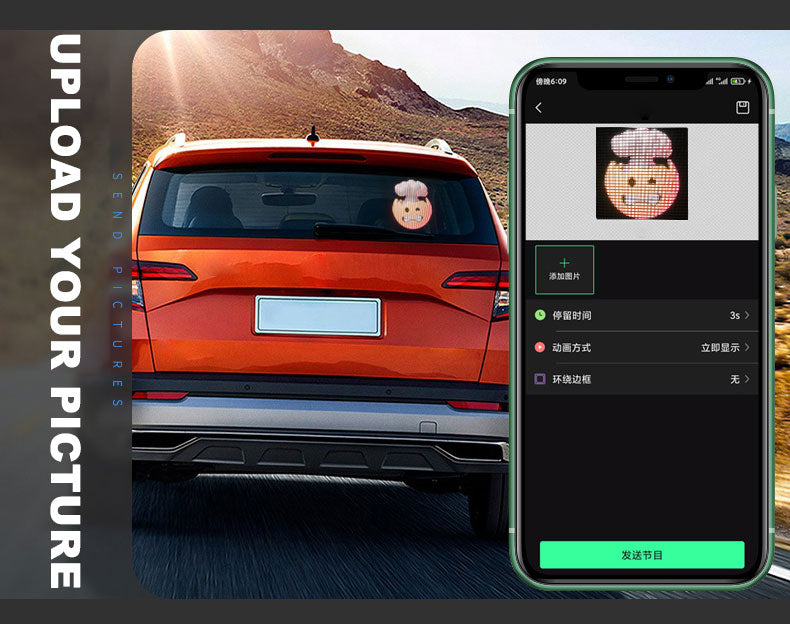Click the 添加图片 label
The width and height of the screenshot is (790, 624).
click(564, 277)
